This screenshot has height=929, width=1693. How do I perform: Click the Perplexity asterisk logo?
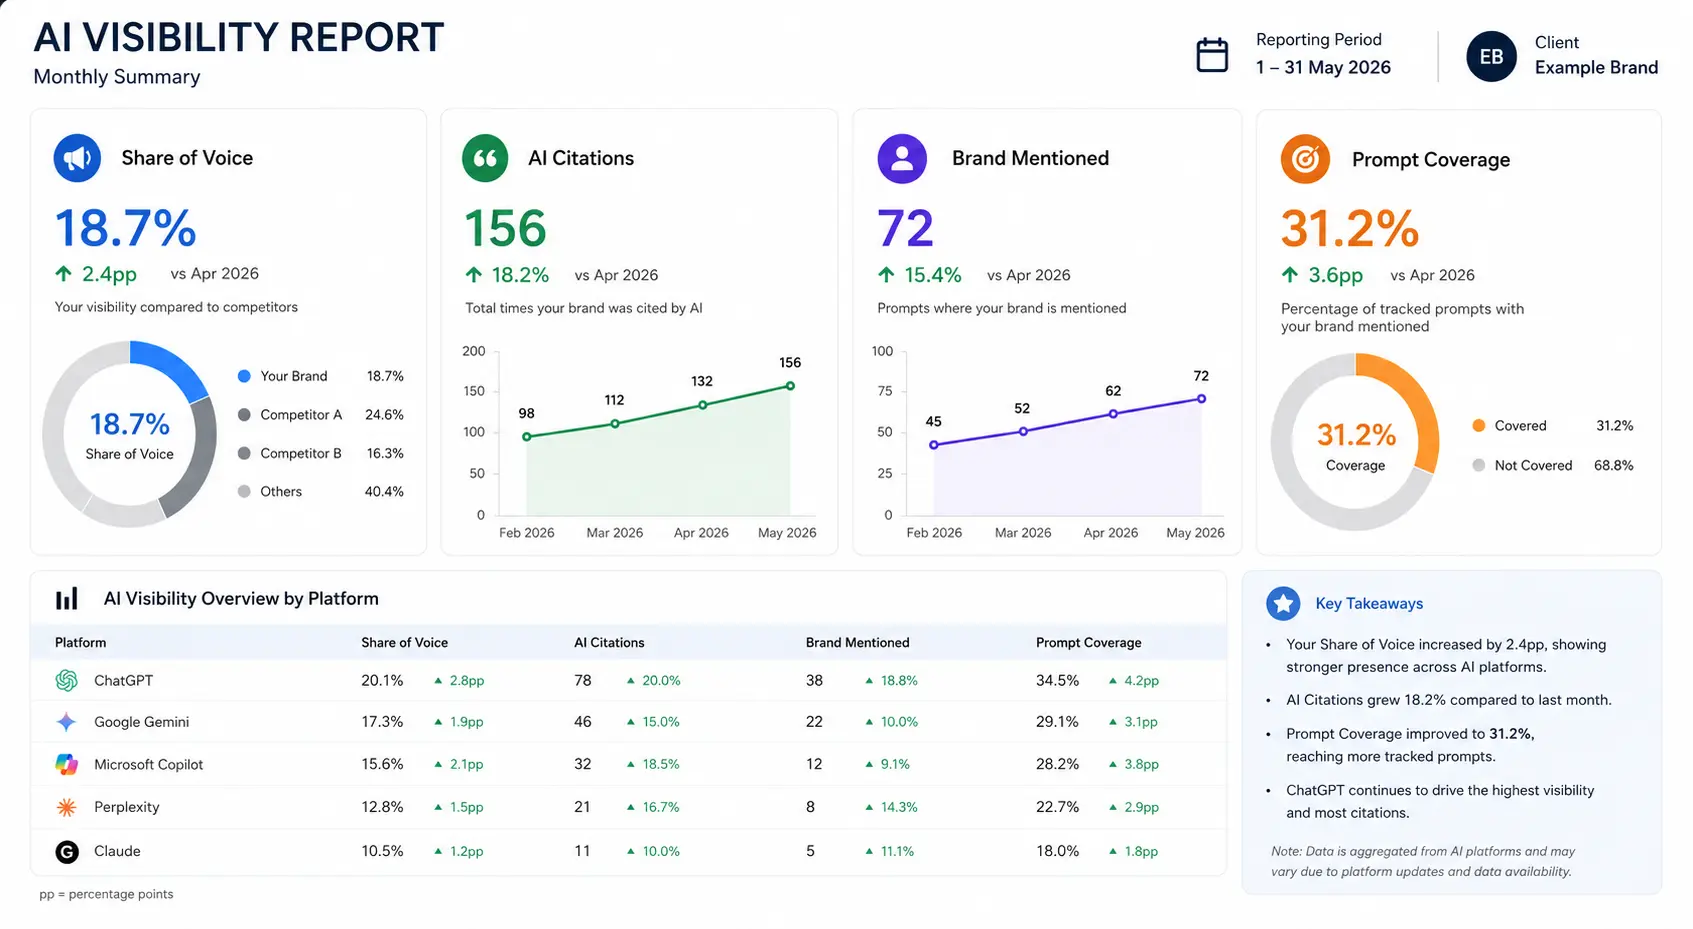coord(67,807)
